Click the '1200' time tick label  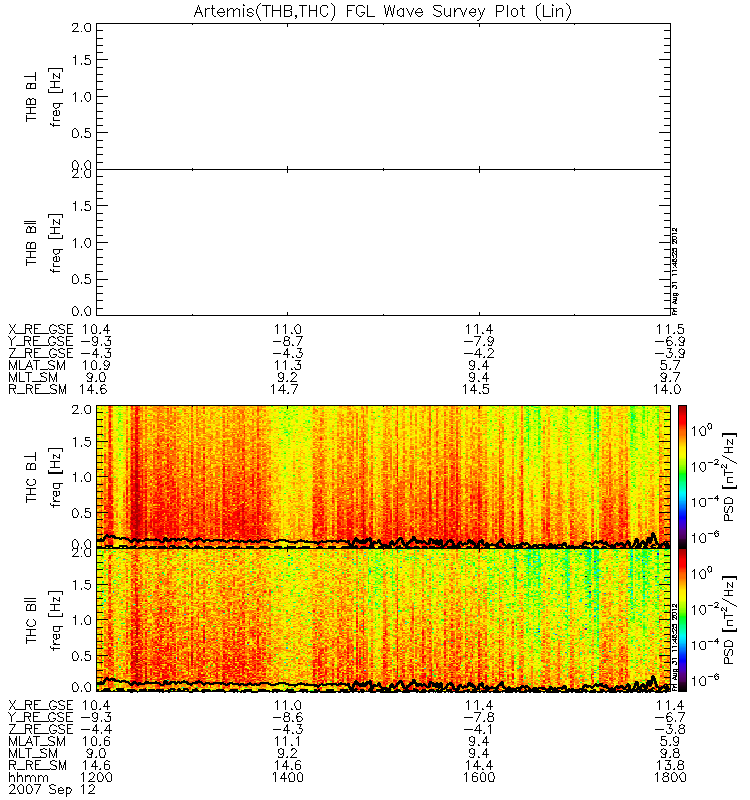96,778
